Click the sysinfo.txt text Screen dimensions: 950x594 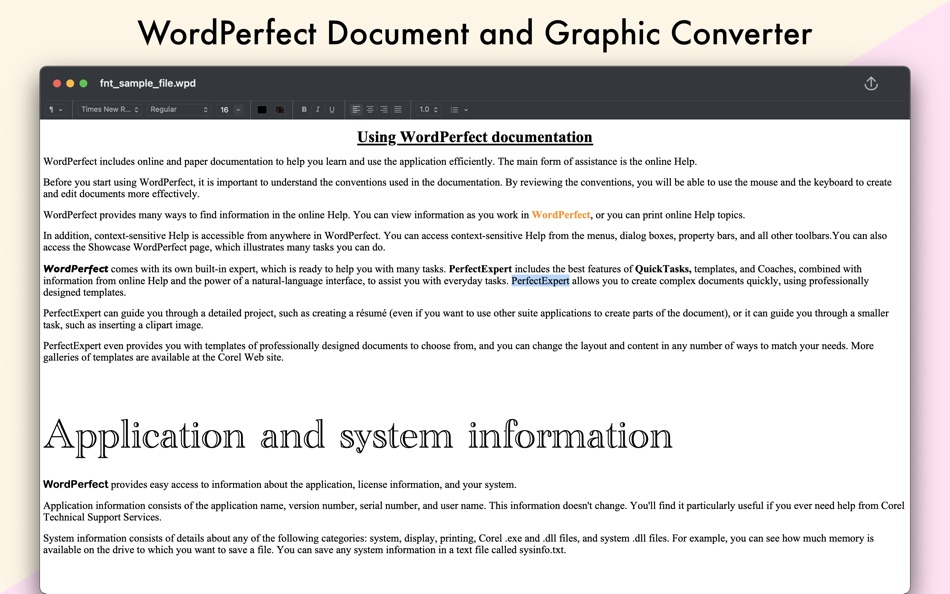click(x=542, y=550)
